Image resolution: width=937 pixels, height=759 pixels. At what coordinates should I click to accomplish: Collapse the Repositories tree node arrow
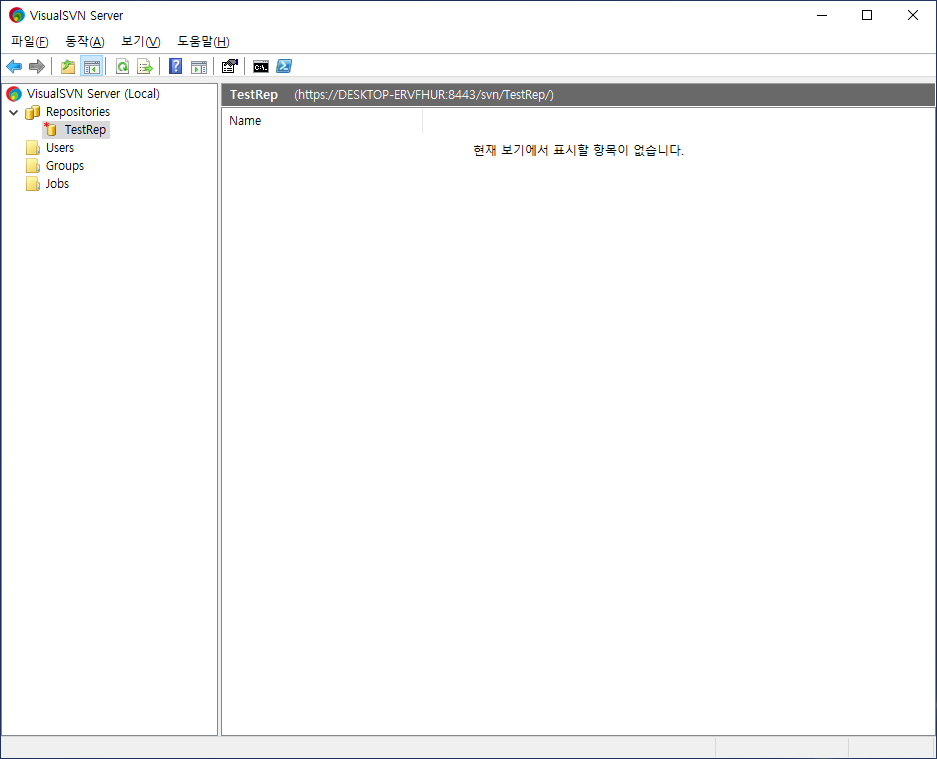pyautogui.click(x=14, y=112)
